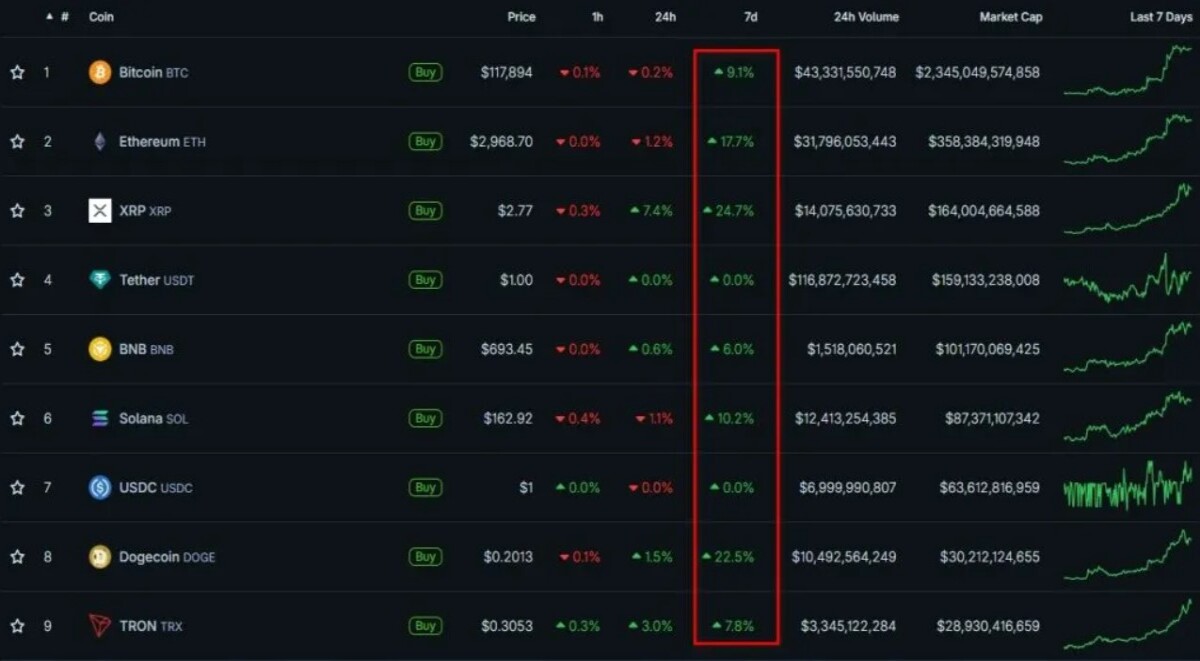The width and height of the screenshot is (1200, 661).
Task: Click the XRP logo icon
Action: coord(100,211)
